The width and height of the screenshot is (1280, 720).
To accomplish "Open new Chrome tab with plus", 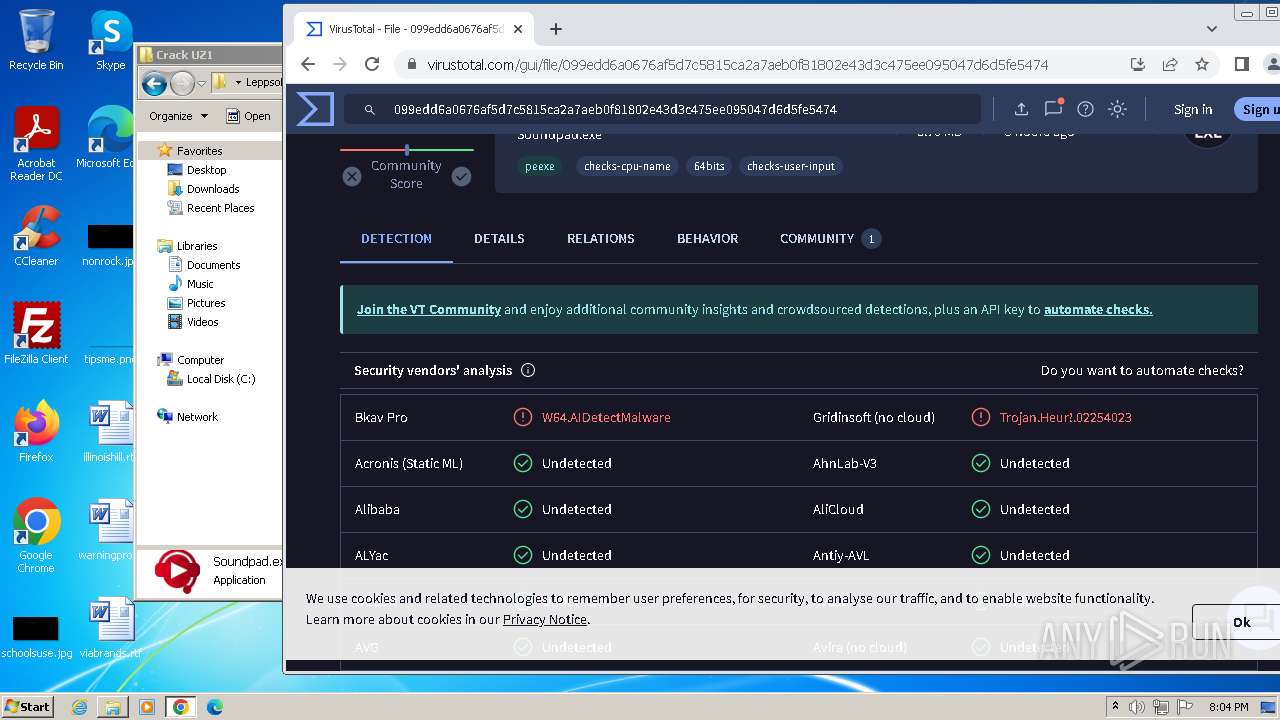I will pyautogui.click(x=556, y=29).
